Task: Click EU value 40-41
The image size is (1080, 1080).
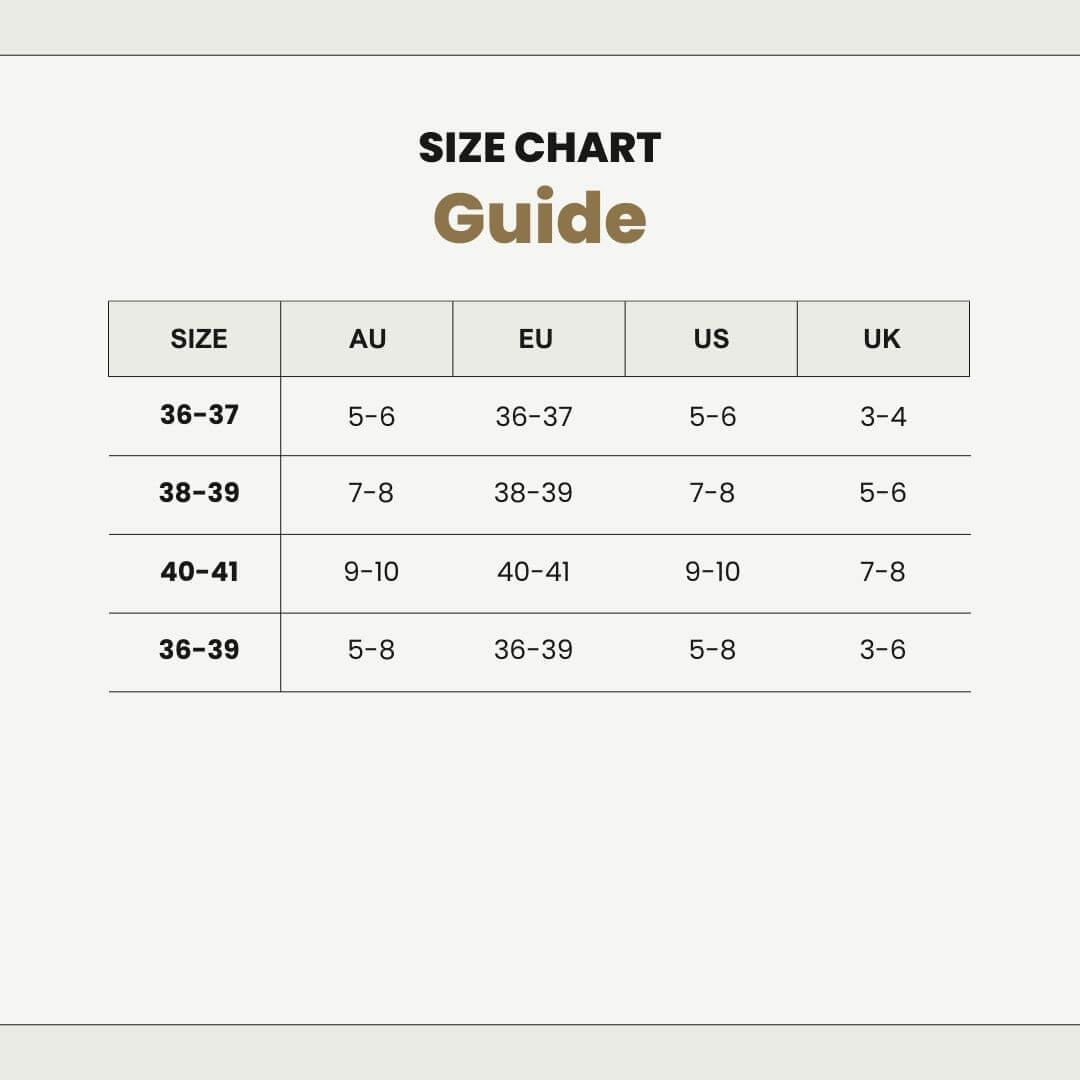Action: coord(533,572)
